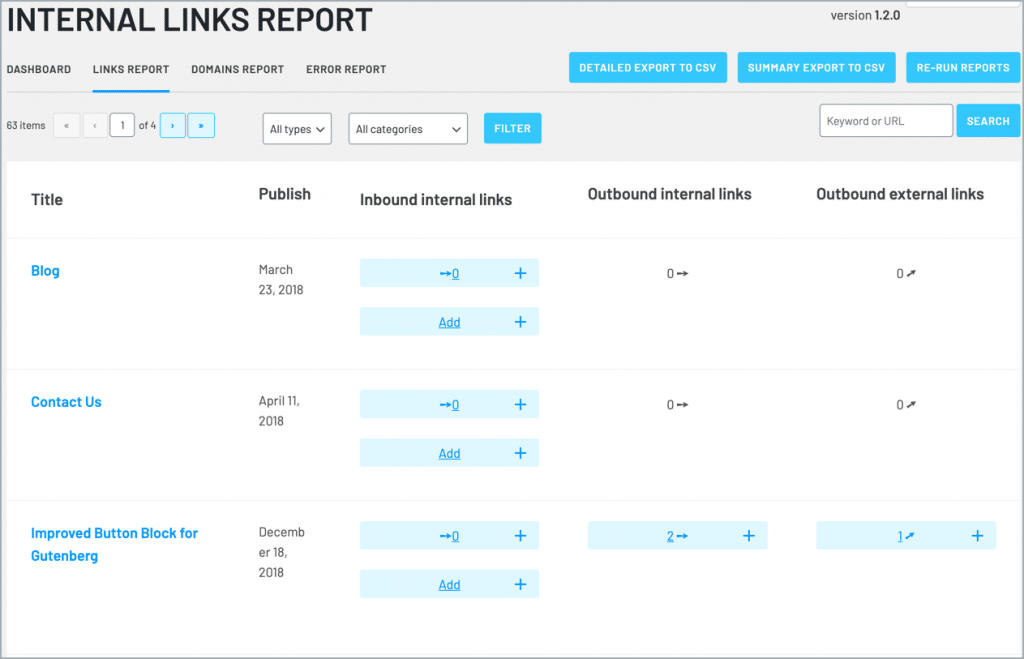The height and width of the screenshot is (659, 1024).
Task: Click Summary Export to CSV button
Action: tap(816, 68)
